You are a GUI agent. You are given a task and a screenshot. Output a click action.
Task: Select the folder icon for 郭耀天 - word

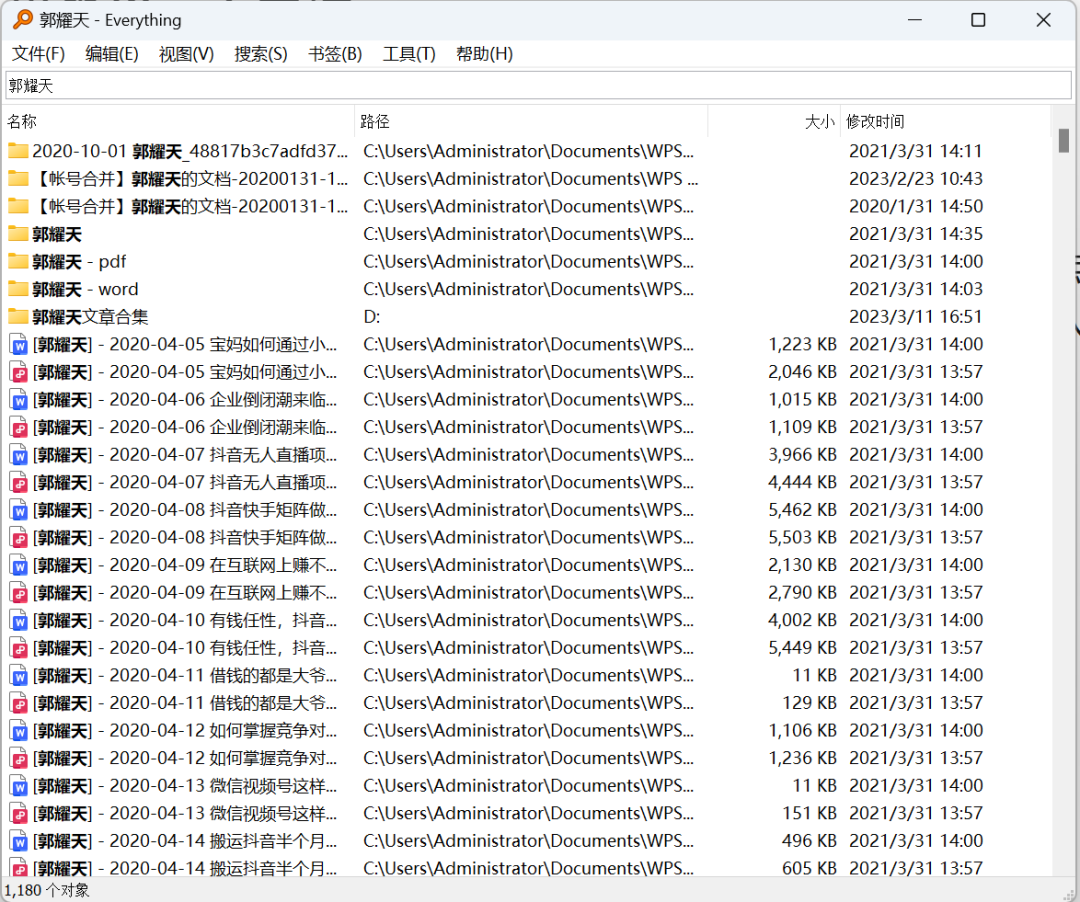pyautogui.click(x=18, y=289)
